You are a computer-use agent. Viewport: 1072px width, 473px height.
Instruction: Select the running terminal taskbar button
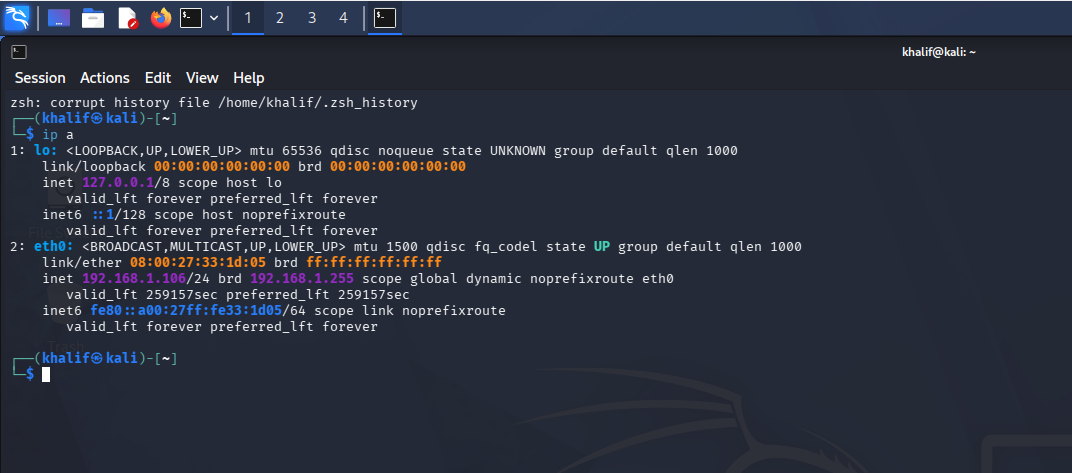click(x=385, y=18)
